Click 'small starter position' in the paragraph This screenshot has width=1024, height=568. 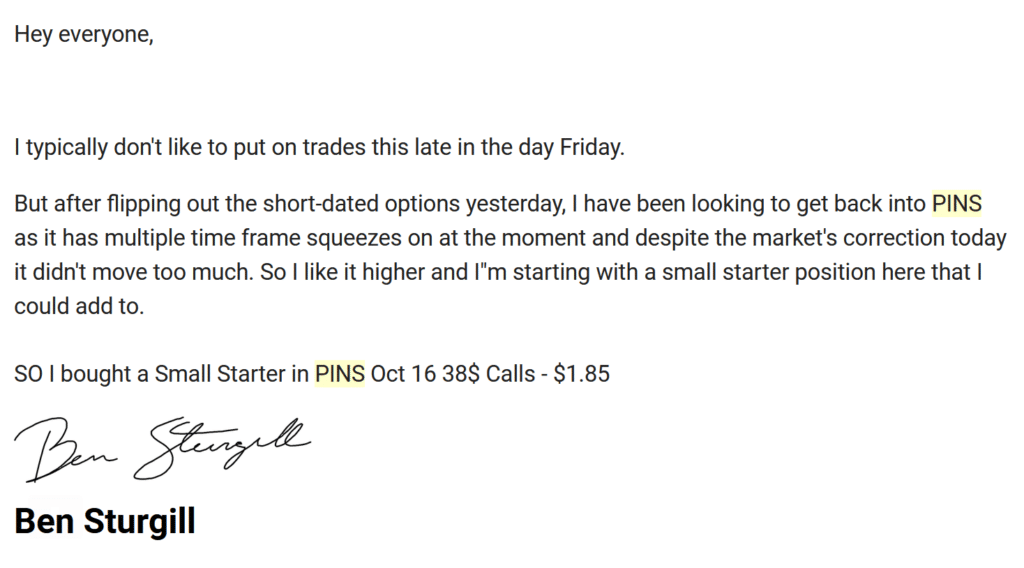click(x=769, y=272)
